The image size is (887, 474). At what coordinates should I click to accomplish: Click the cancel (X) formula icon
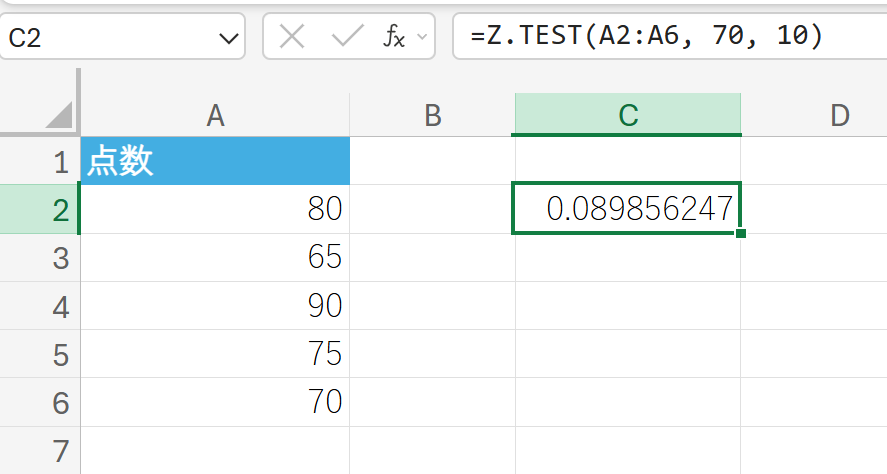tap(292, 38)
